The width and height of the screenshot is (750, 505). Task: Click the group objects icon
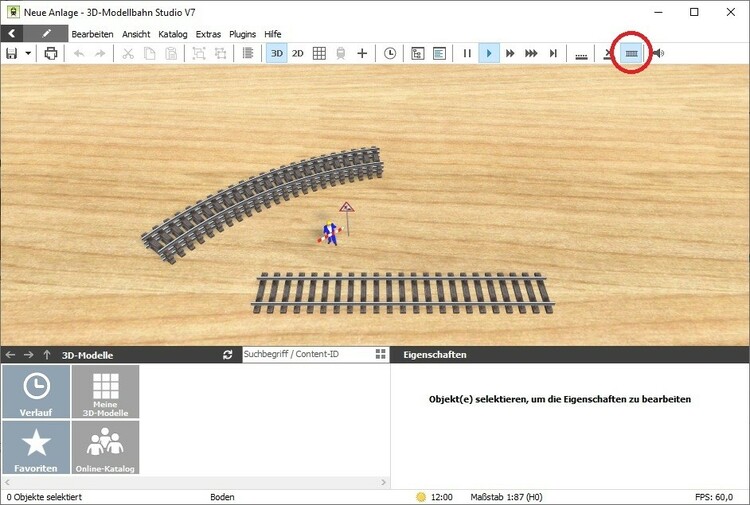pos(199,53)
